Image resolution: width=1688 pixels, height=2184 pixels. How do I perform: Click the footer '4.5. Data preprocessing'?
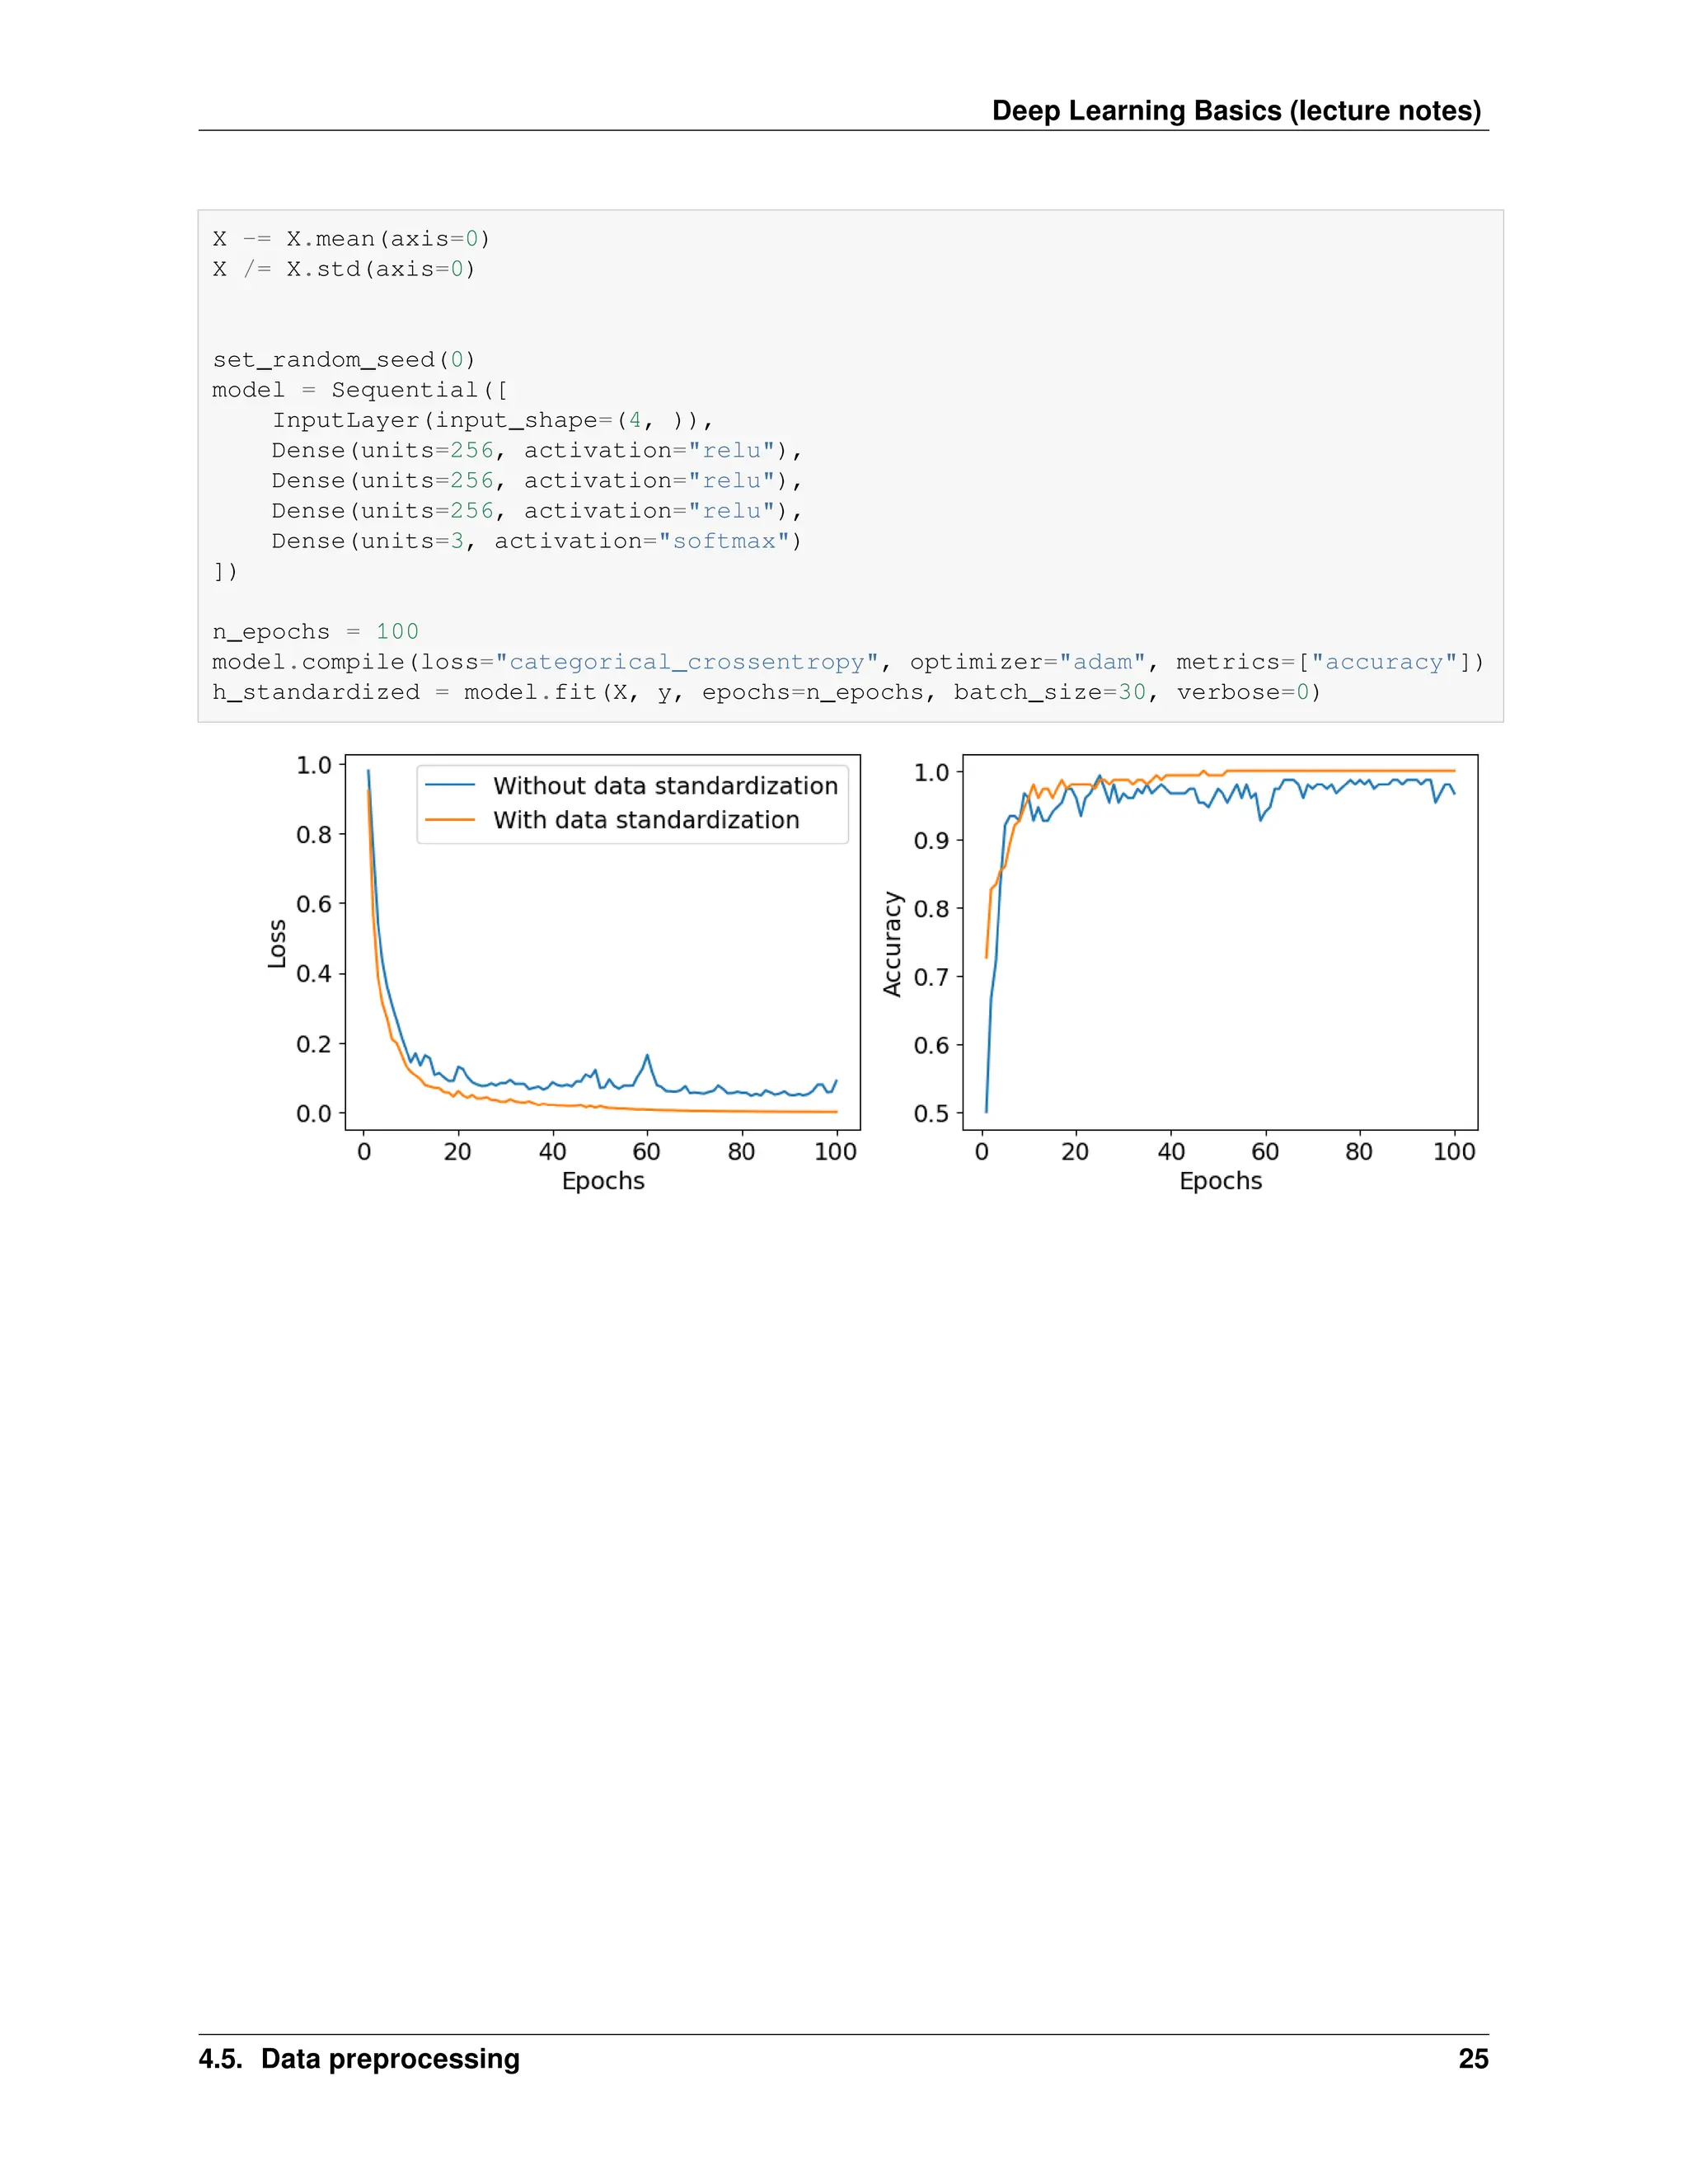[359, 2059]
